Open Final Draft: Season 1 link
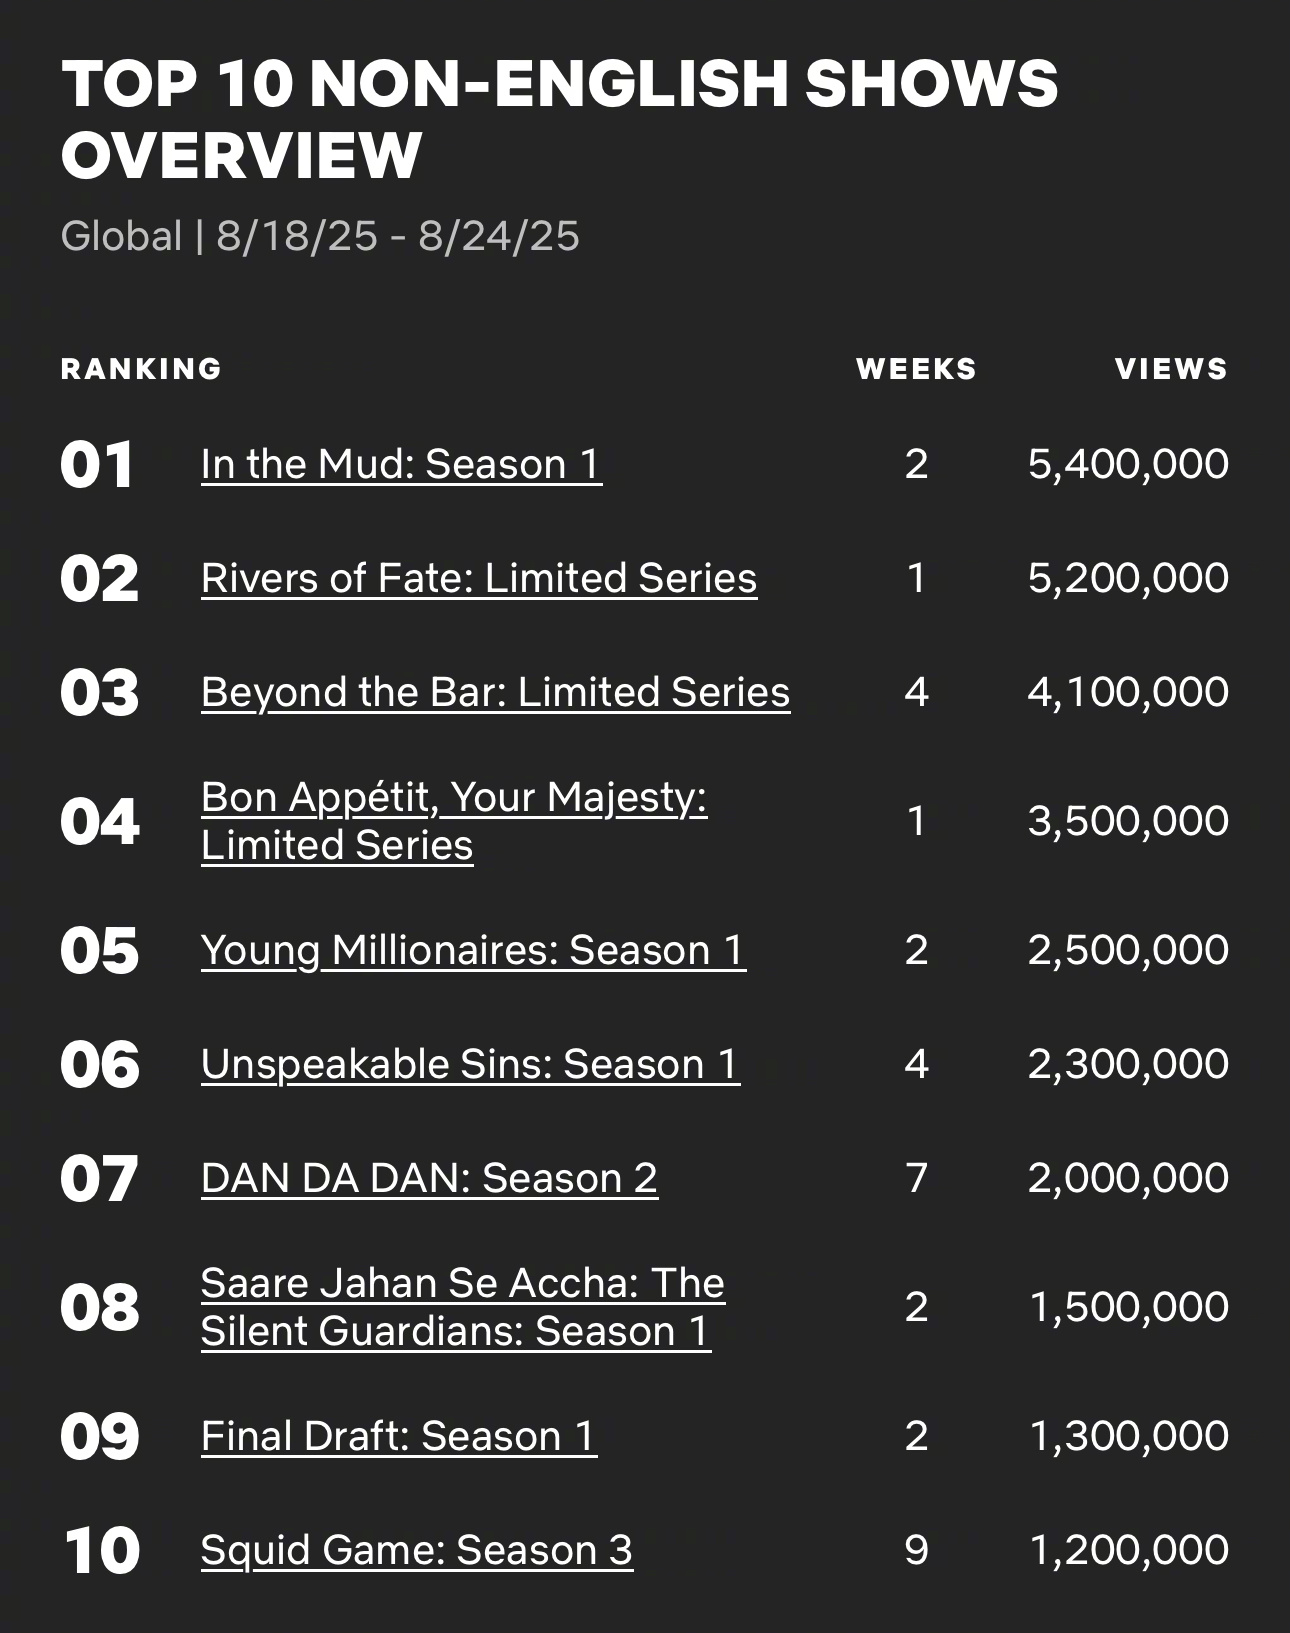The height and width of the screenshot is (1633, 1290). [399, 1436]
